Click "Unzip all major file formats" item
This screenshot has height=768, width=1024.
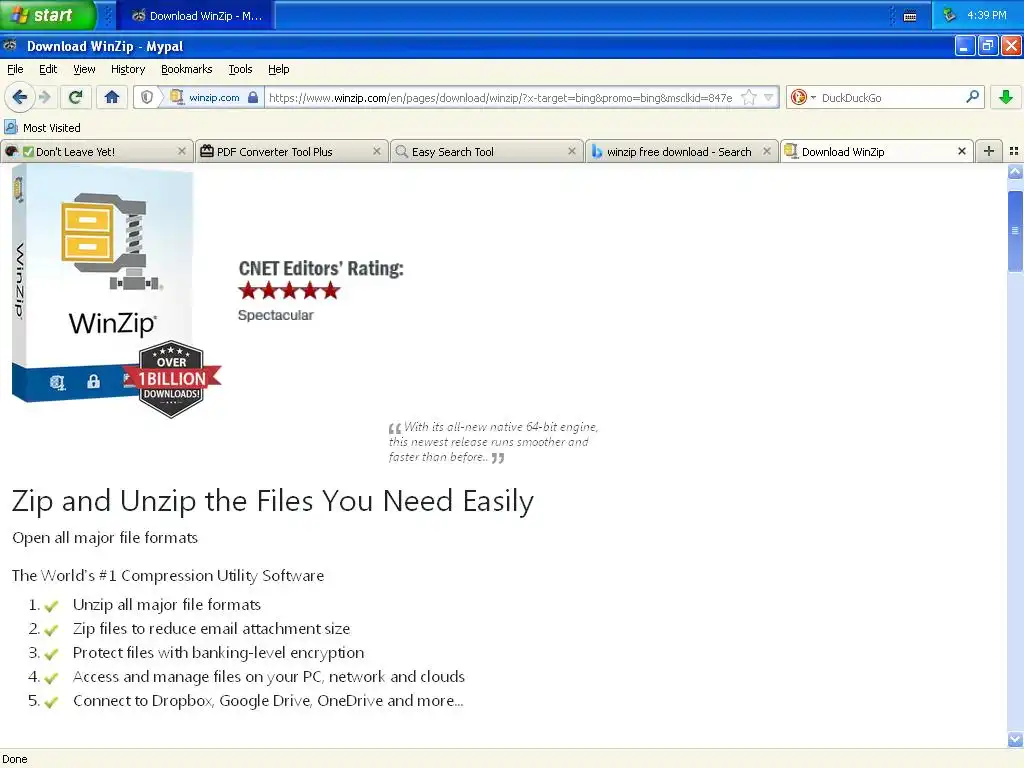tap(167, 605)
